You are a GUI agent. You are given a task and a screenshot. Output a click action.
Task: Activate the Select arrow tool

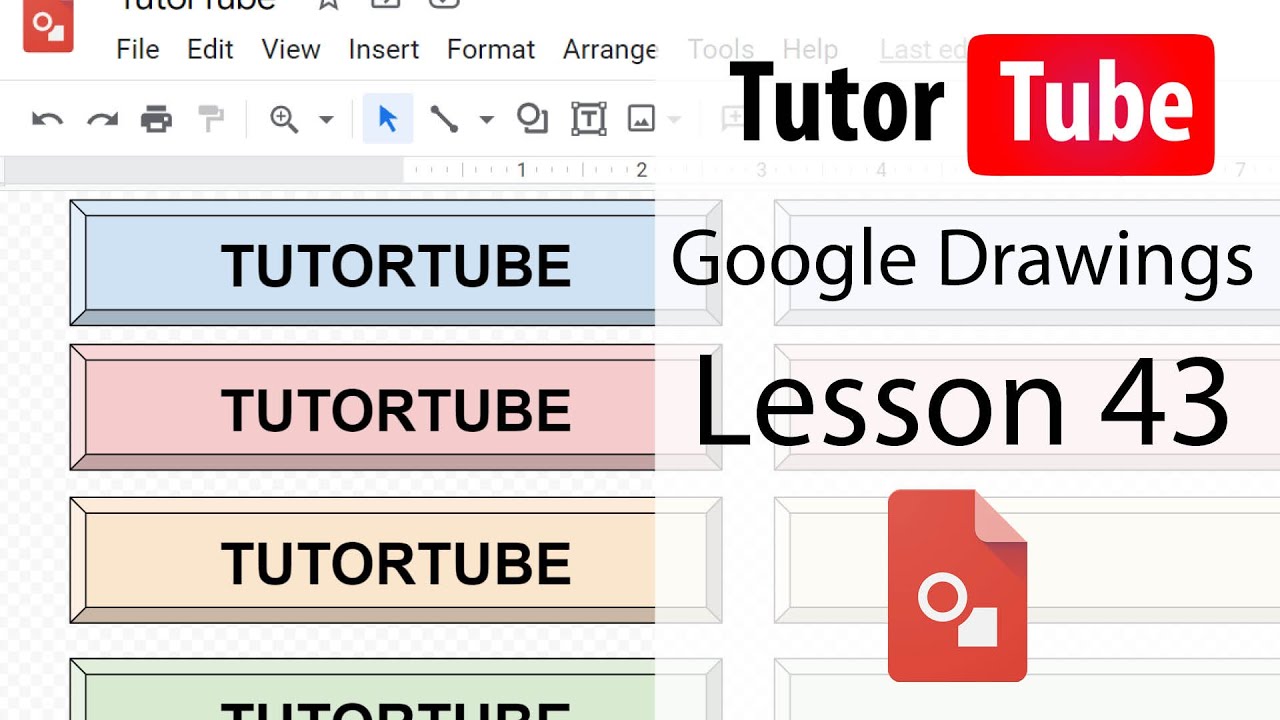[x=388, y=120]
